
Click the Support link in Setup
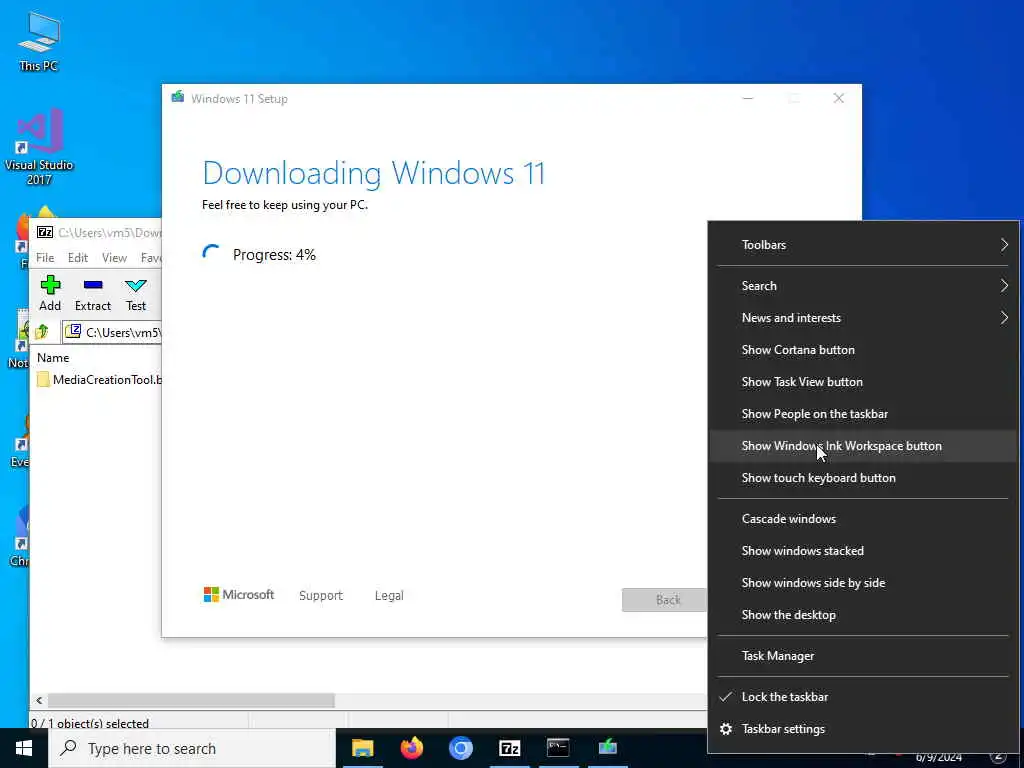pyautogui.click(x=321, y=596)
